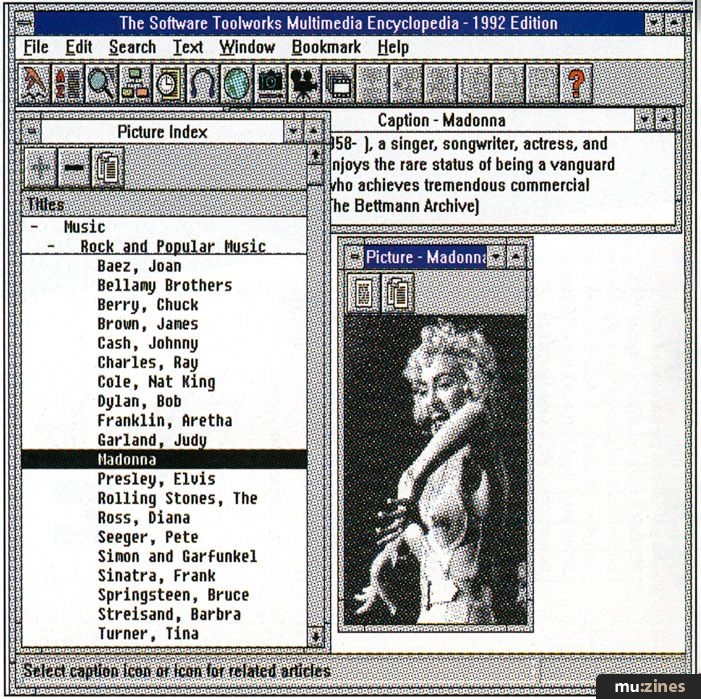Open the Help menu
The image size is (701, 699).
393,47
